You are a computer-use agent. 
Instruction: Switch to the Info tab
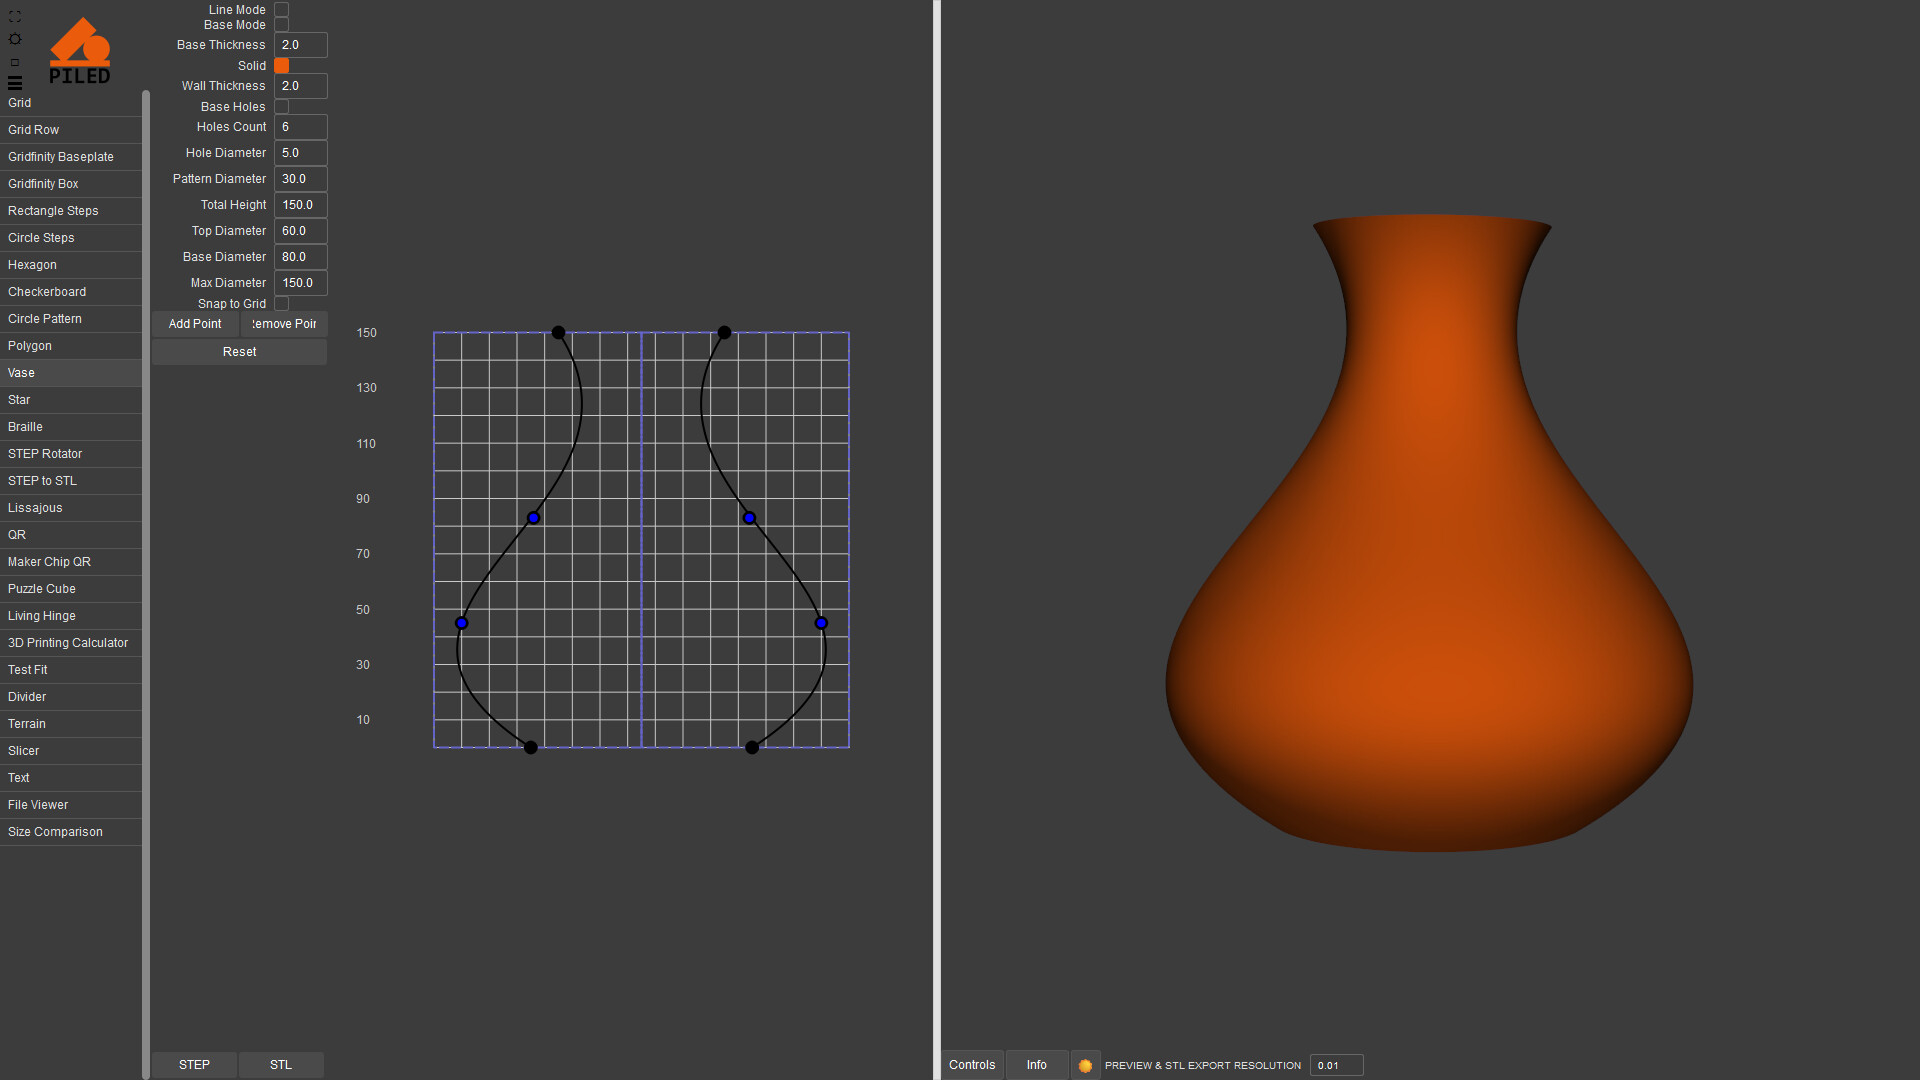point(1036,1065)
